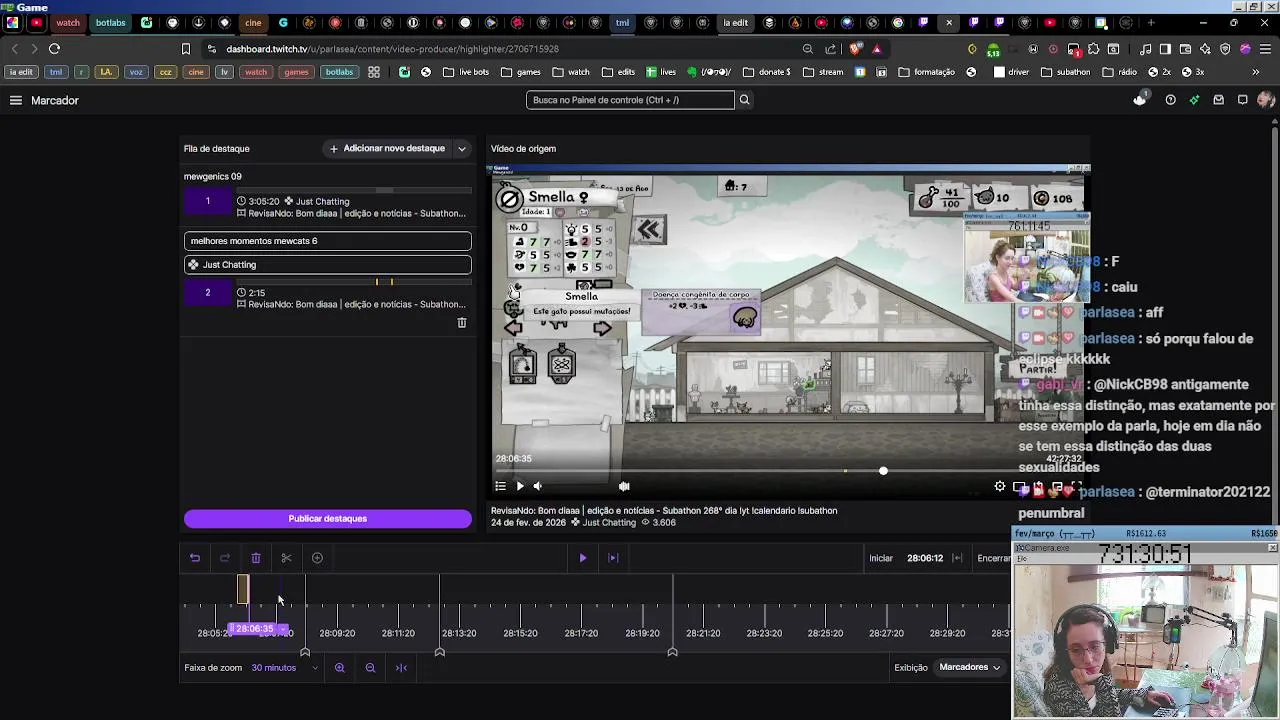Click the marker near 28:13:20

tap(439, 652)
